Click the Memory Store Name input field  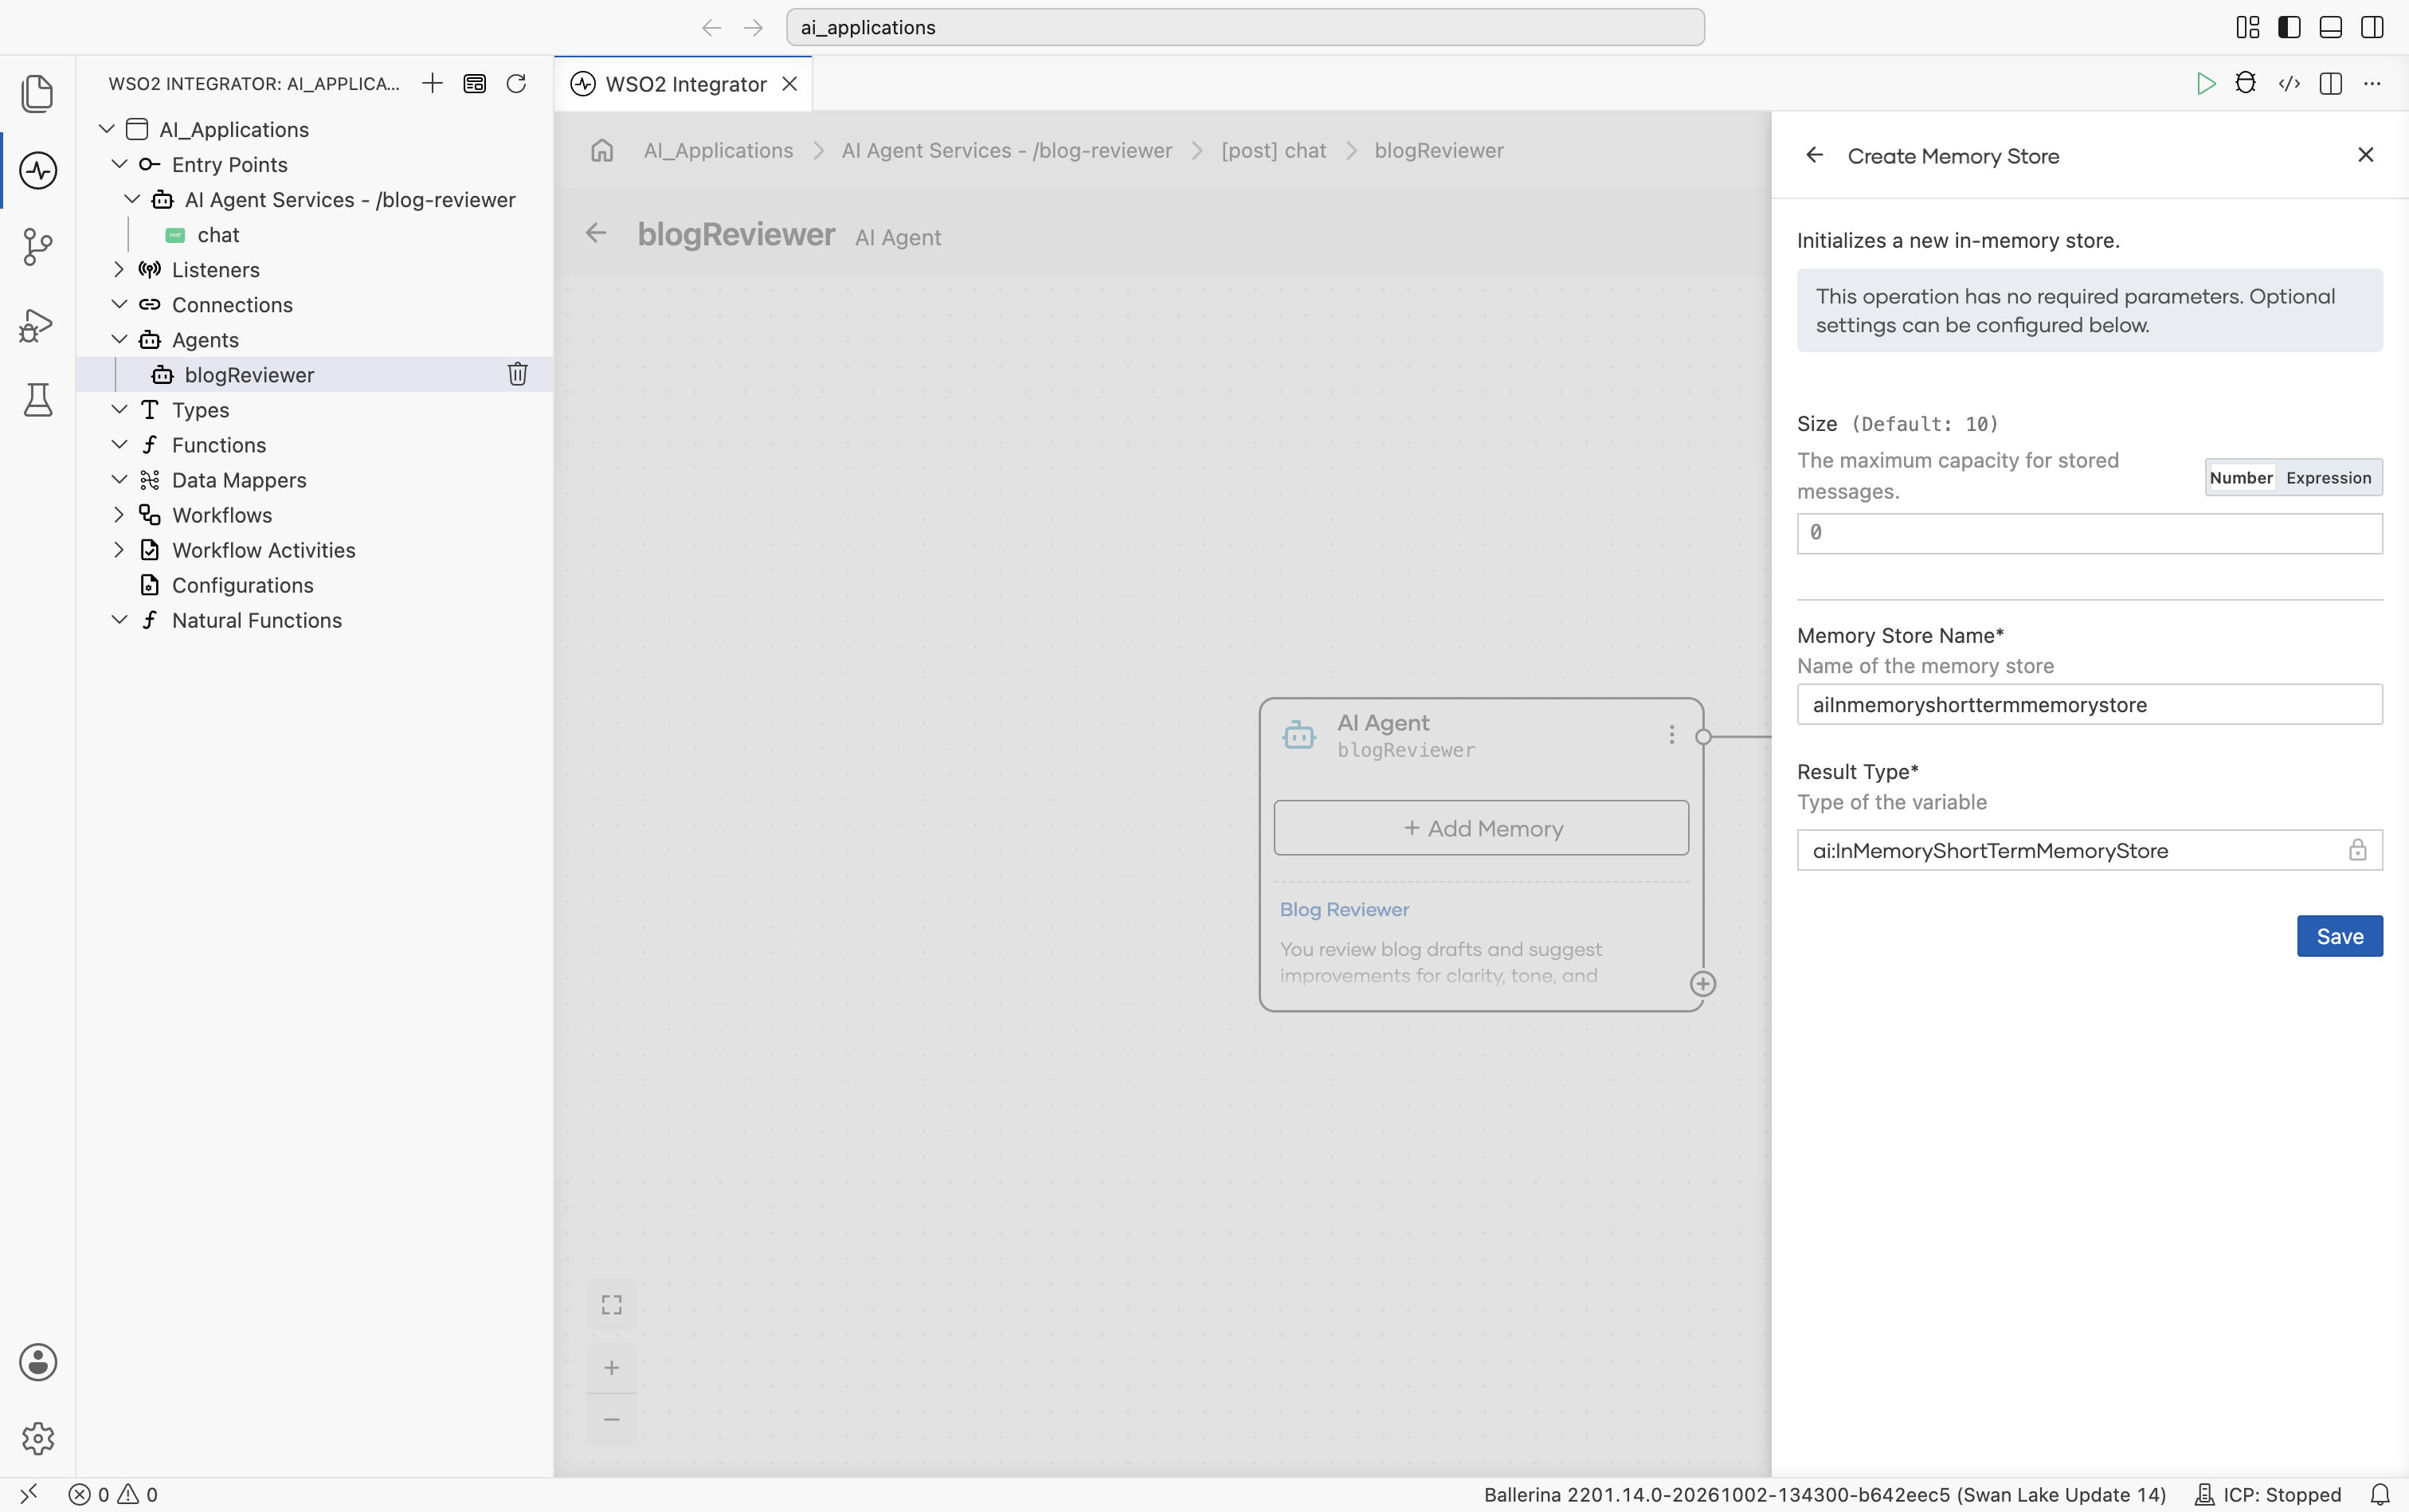pyautogui.click(x=2089, y=705)
